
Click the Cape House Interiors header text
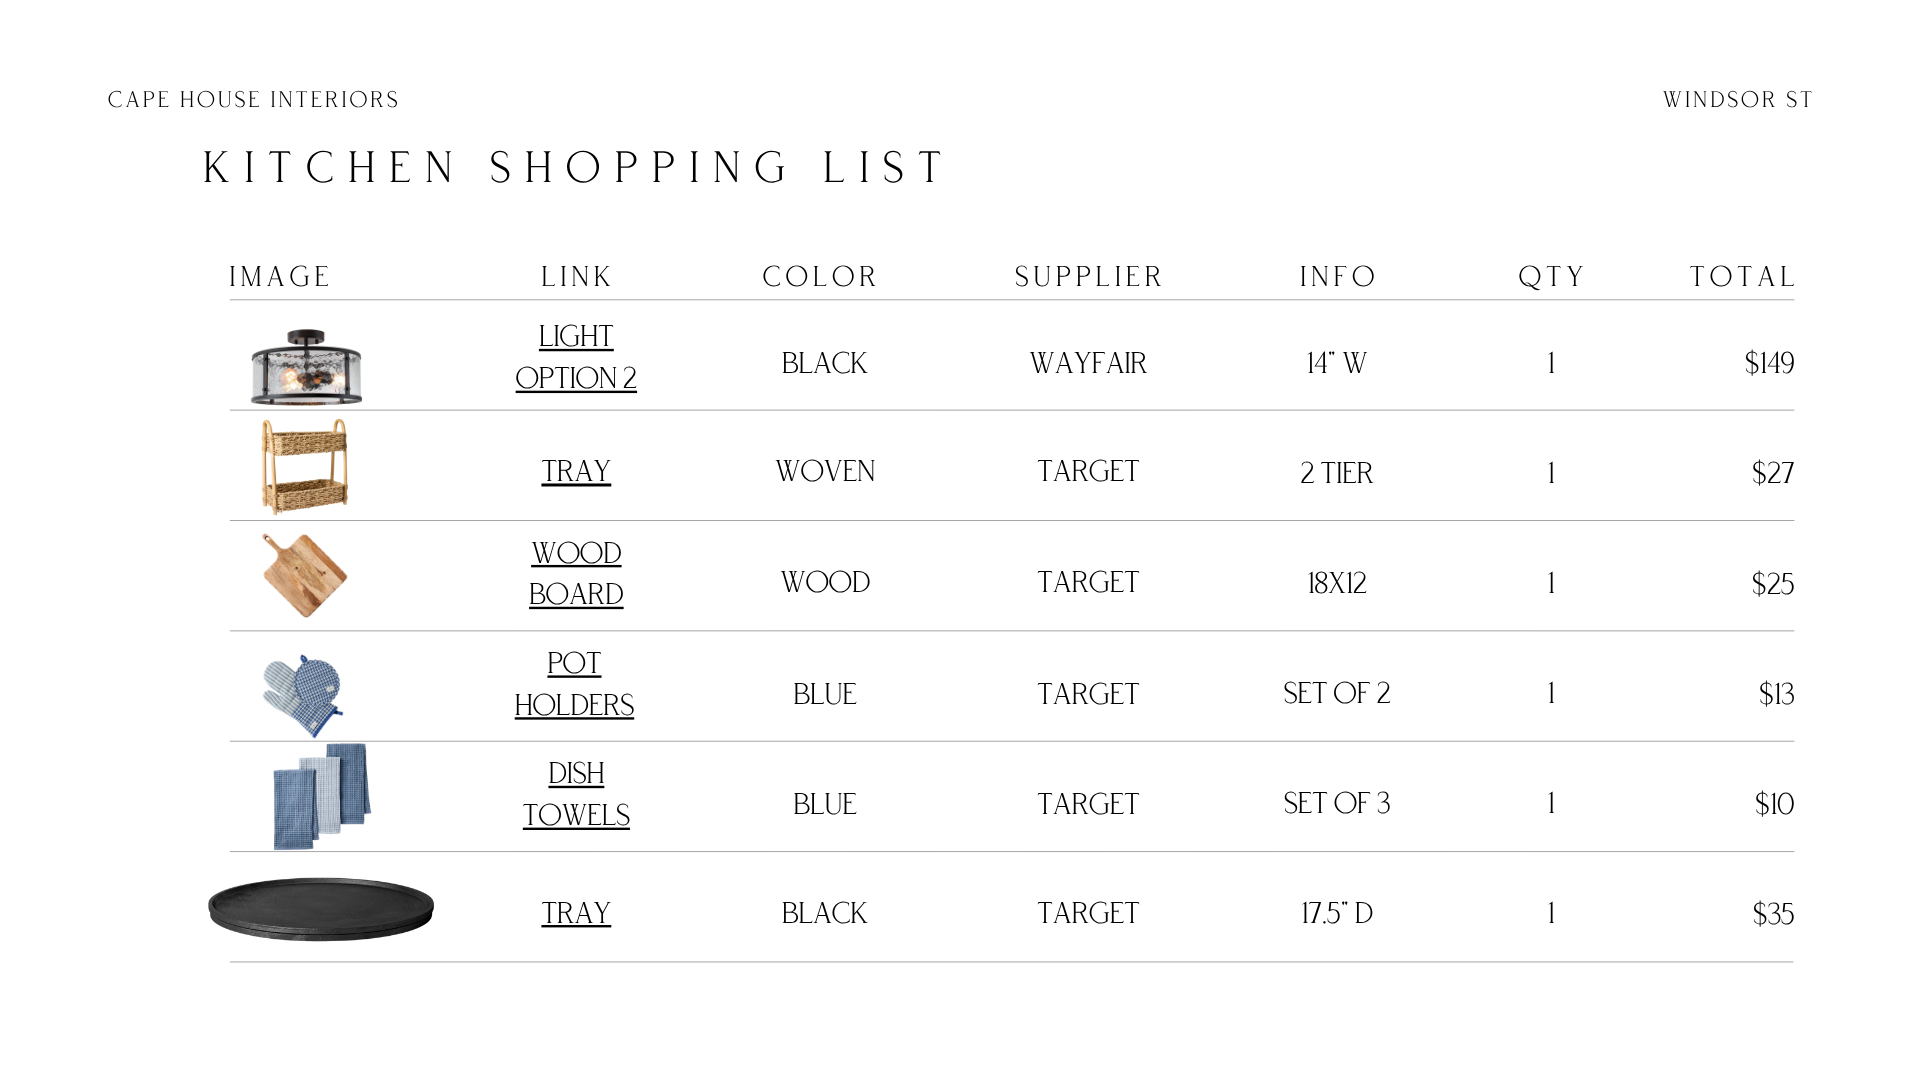[x=253, y=100]
